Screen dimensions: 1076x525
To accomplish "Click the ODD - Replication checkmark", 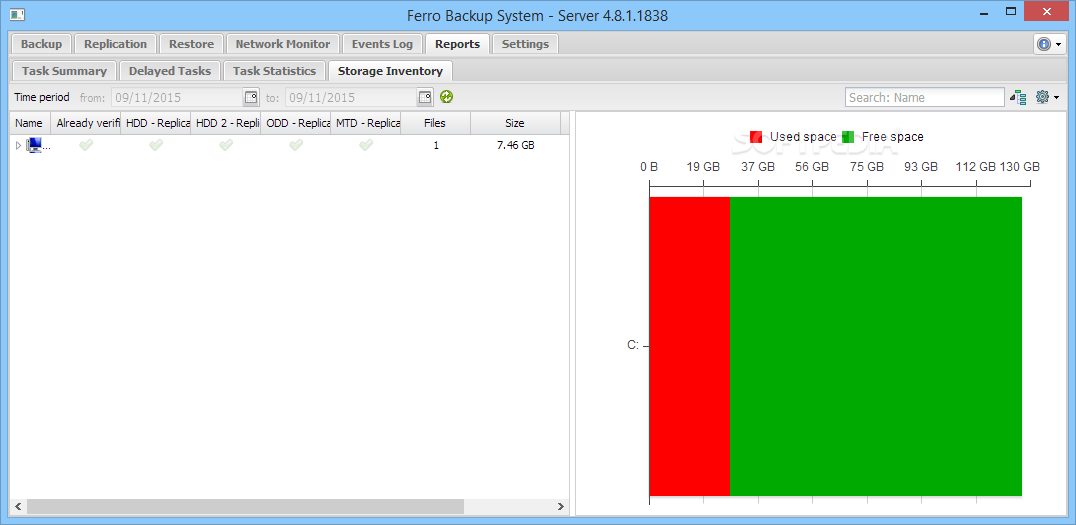I will tap(296, 145).
